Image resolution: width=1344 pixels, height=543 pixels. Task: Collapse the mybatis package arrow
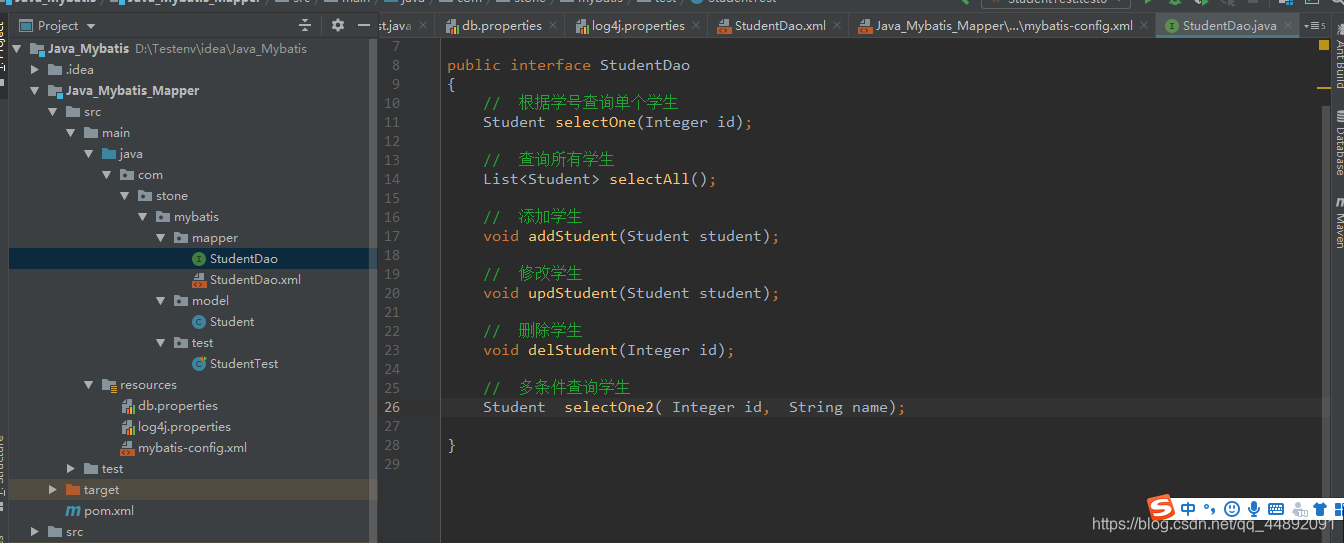click(x=143, y=216)
